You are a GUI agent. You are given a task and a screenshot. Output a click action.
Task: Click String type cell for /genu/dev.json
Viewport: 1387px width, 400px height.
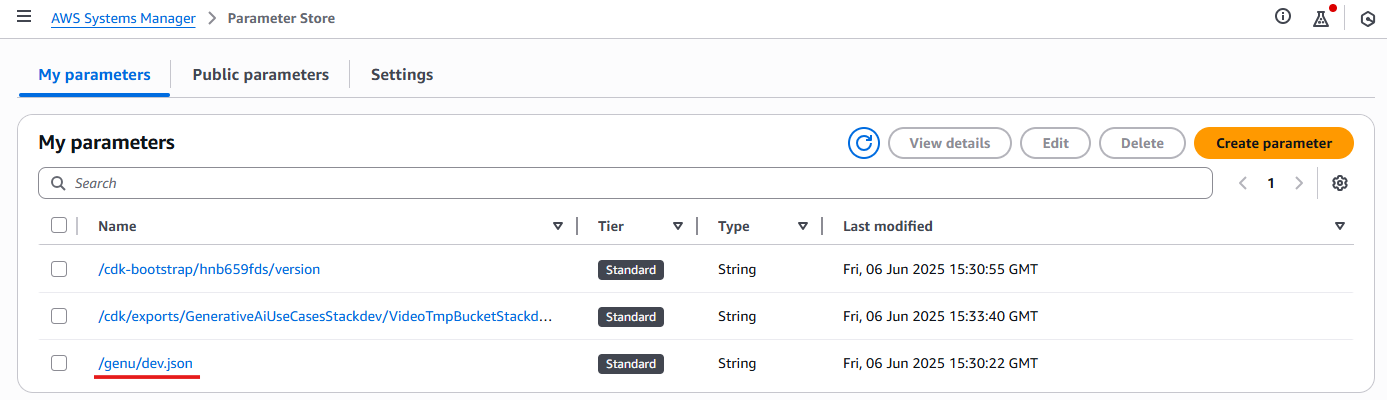click(737, 363)
